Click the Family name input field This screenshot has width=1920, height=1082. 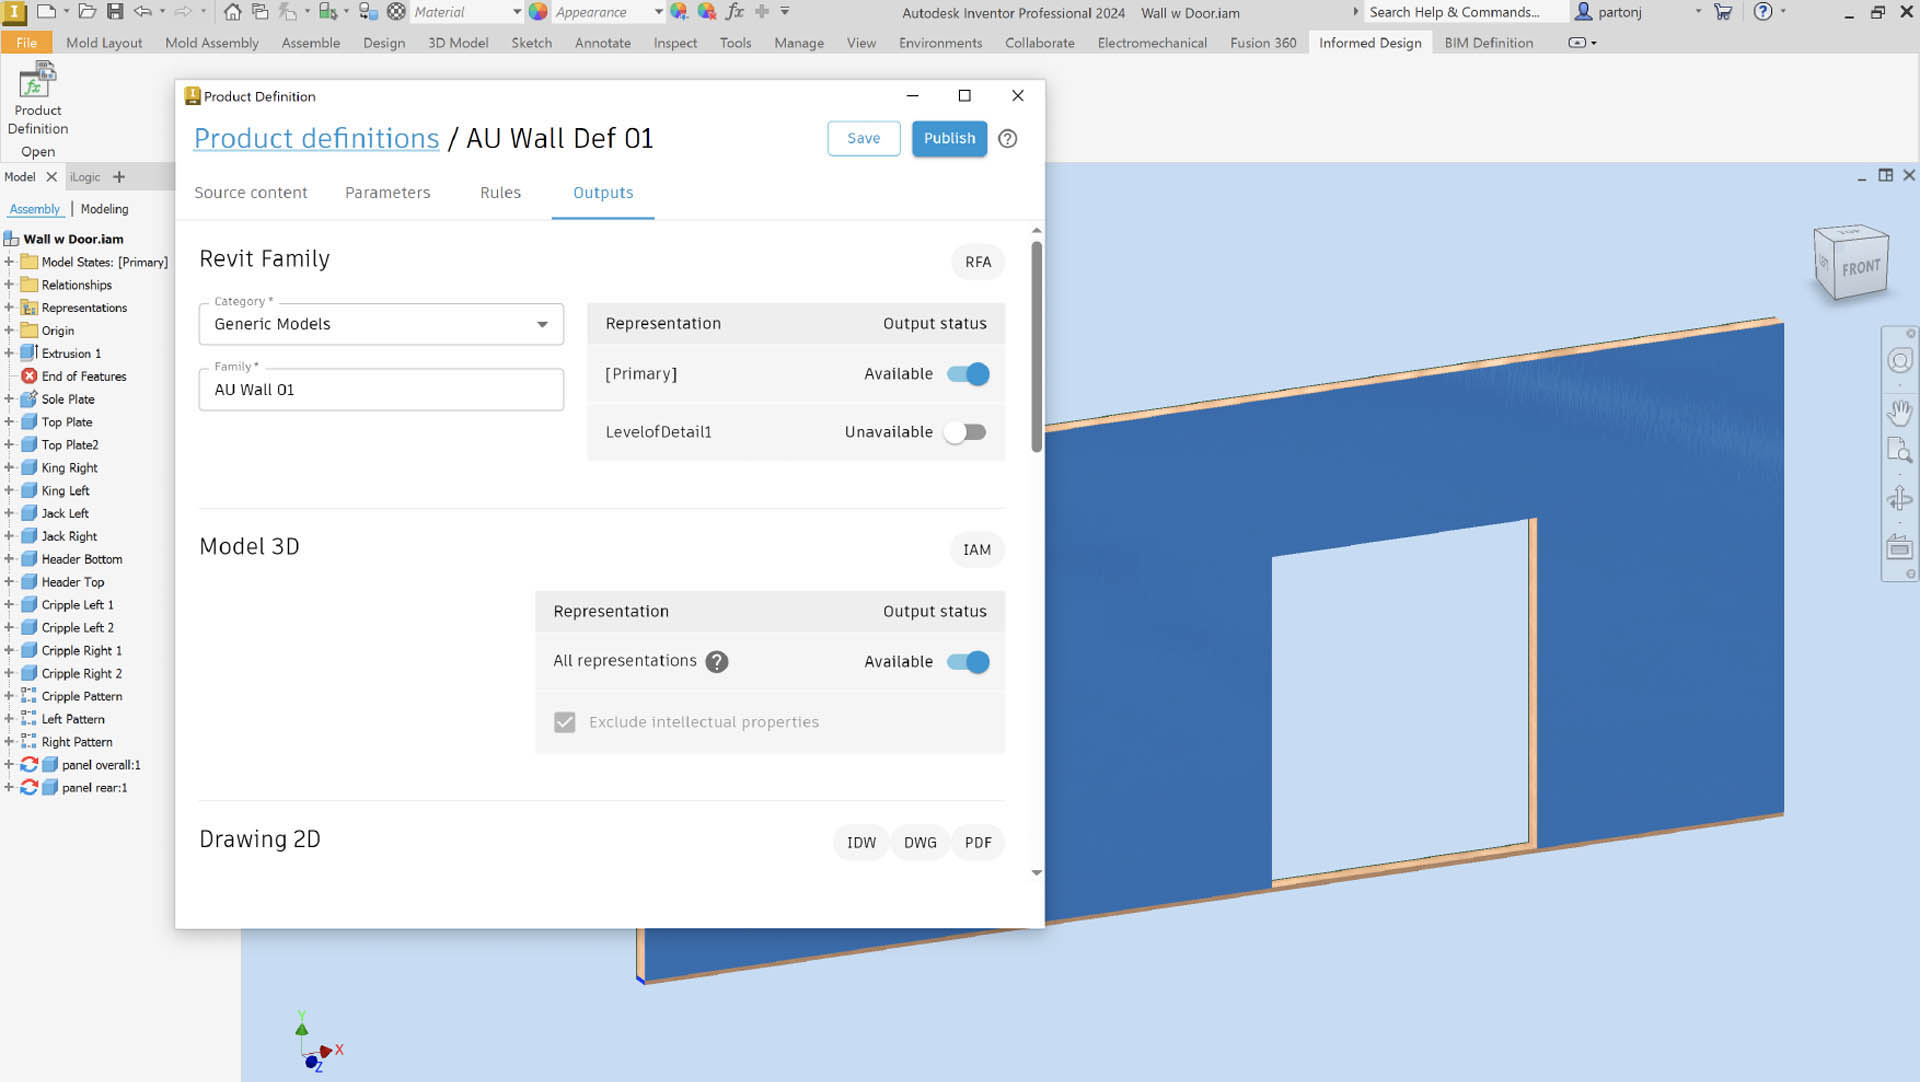point(381,390)
